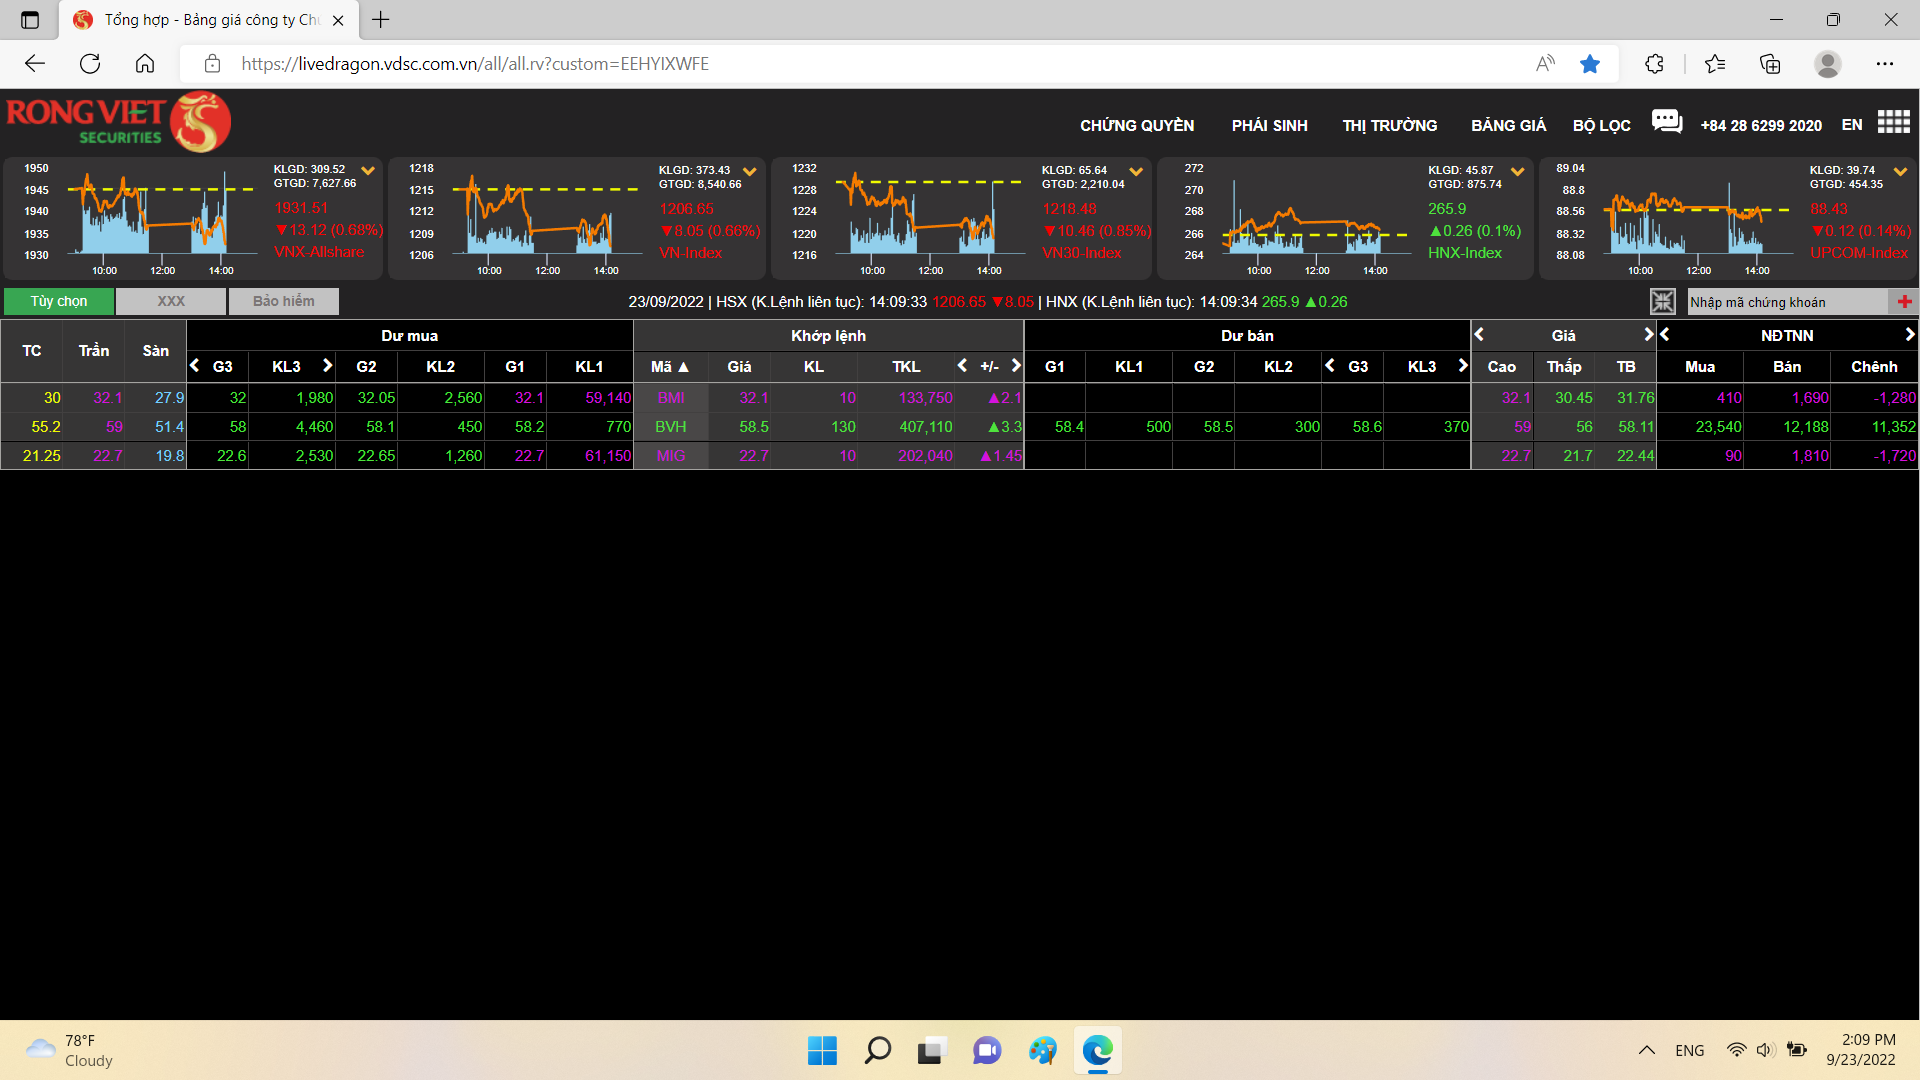This screenshot has height=1080, width=1920.
Task: Open the apps grid menu icon
Action: point(1893,122)
